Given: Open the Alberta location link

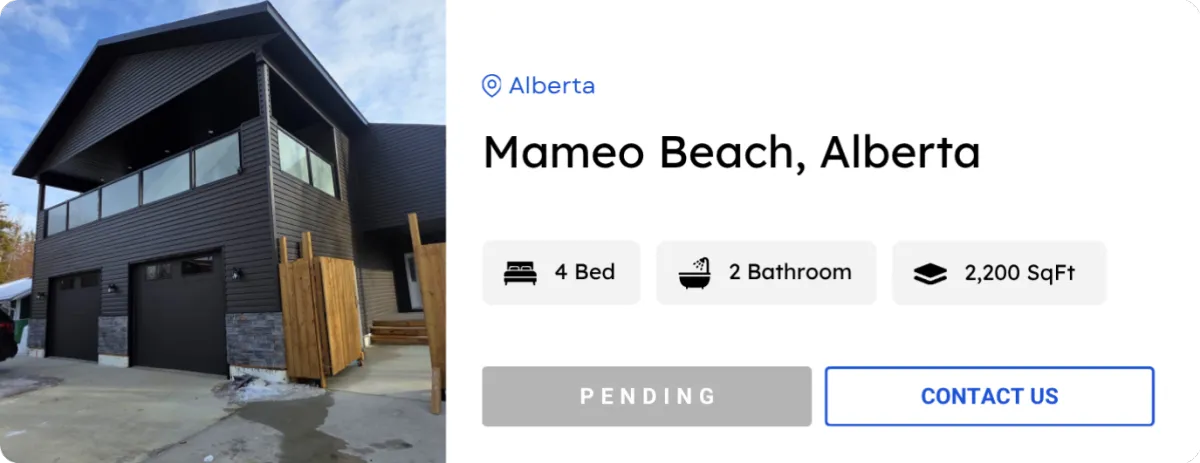Looking at the screenshot, I should 552,86.
